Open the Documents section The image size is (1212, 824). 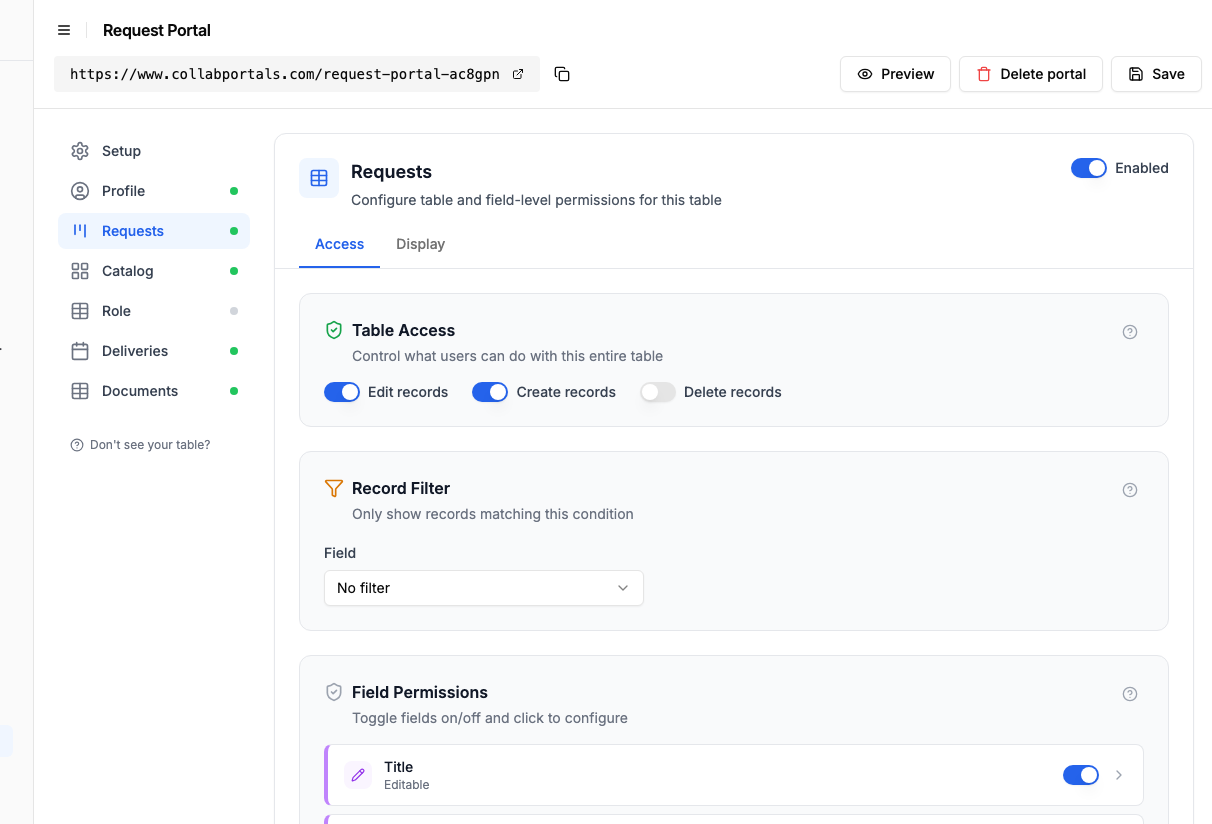pos(154,391)
